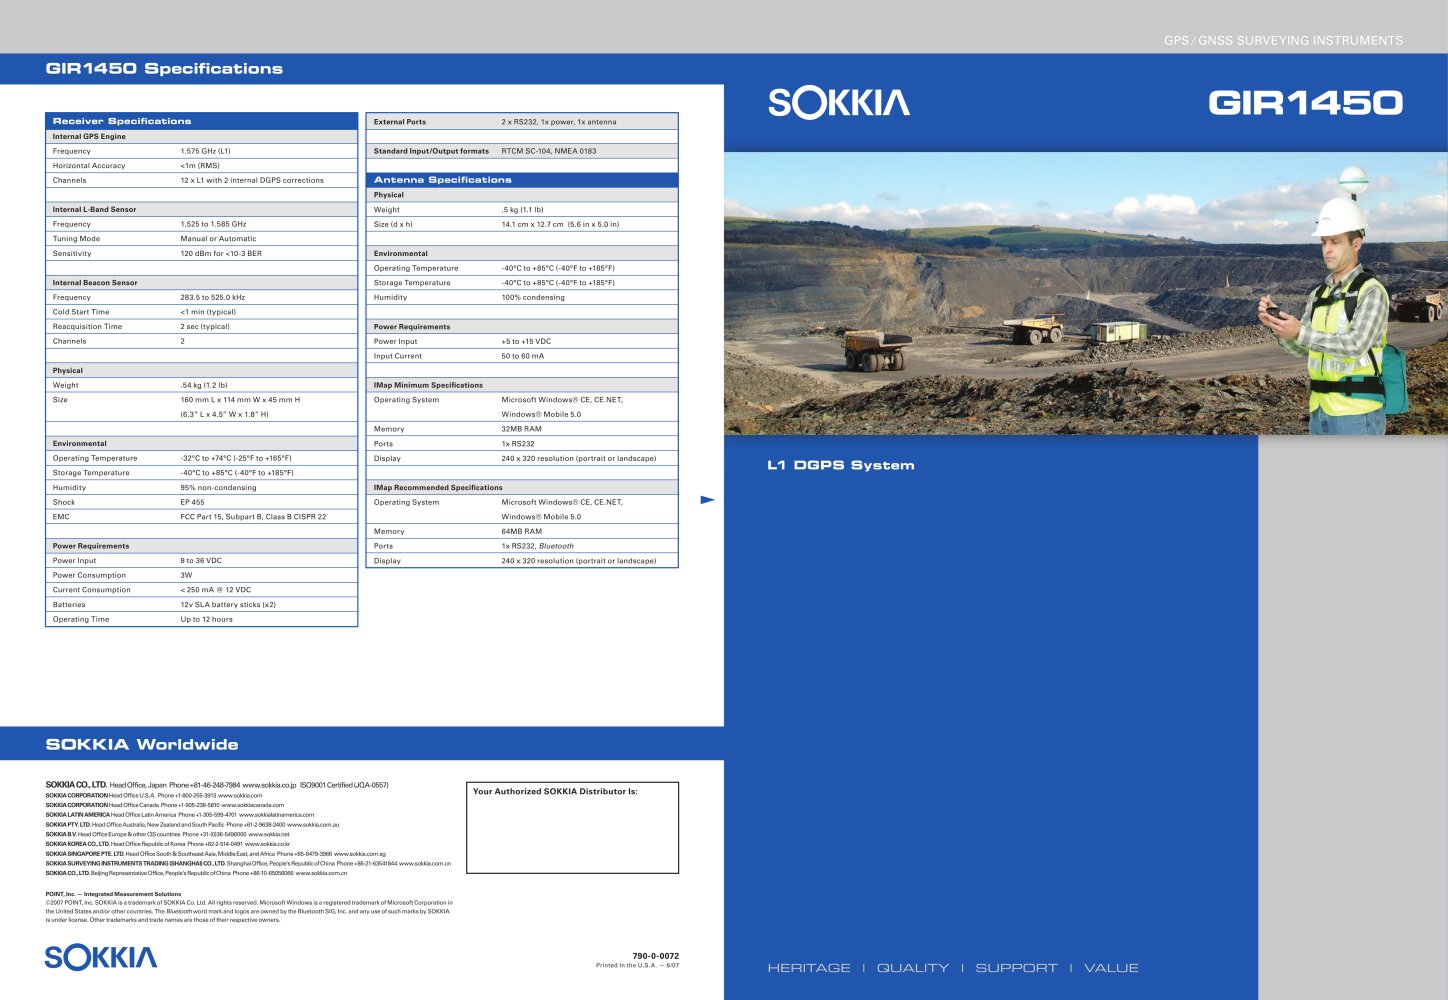1448x1000 pixels.
Task: Open the www.sokkia.com.au link
Action: pyautogui.click(x=314, y=825)
